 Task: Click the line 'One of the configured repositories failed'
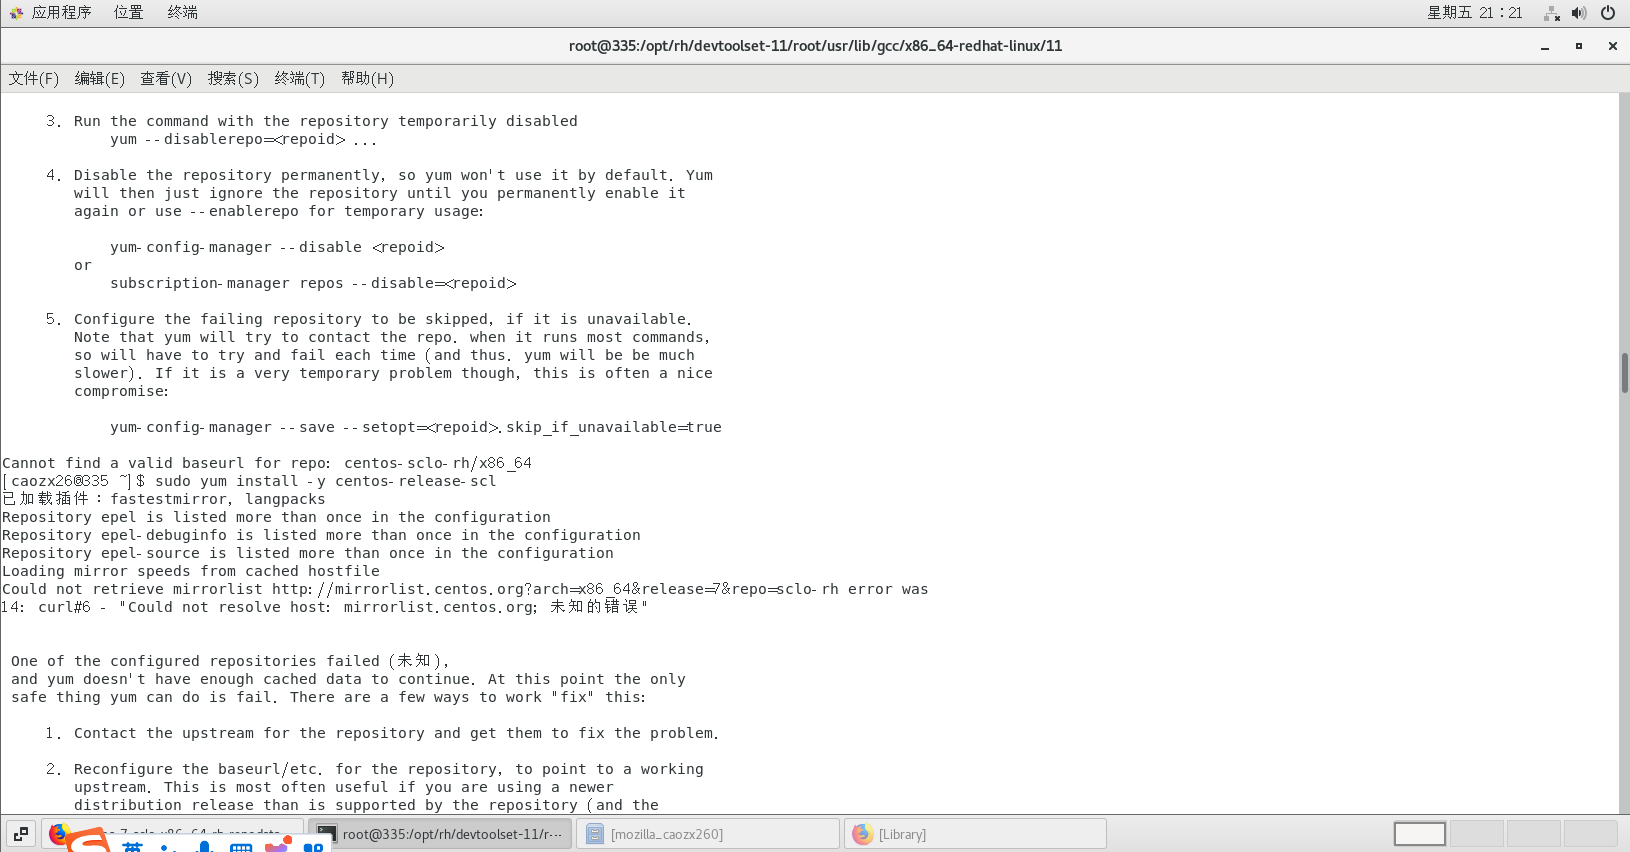[230, 661]
